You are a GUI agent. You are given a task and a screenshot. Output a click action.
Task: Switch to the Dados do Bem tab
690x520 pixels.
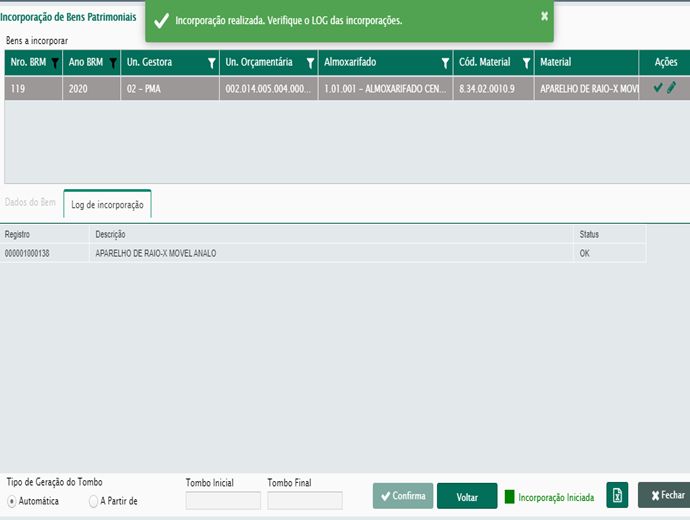click(x=30, y=203)
